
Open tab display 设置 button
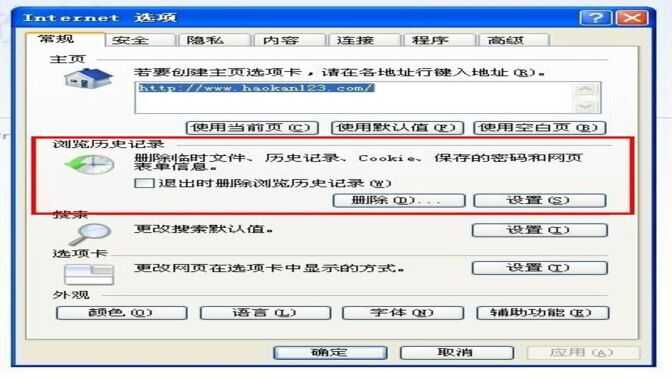tap(540, 268)
